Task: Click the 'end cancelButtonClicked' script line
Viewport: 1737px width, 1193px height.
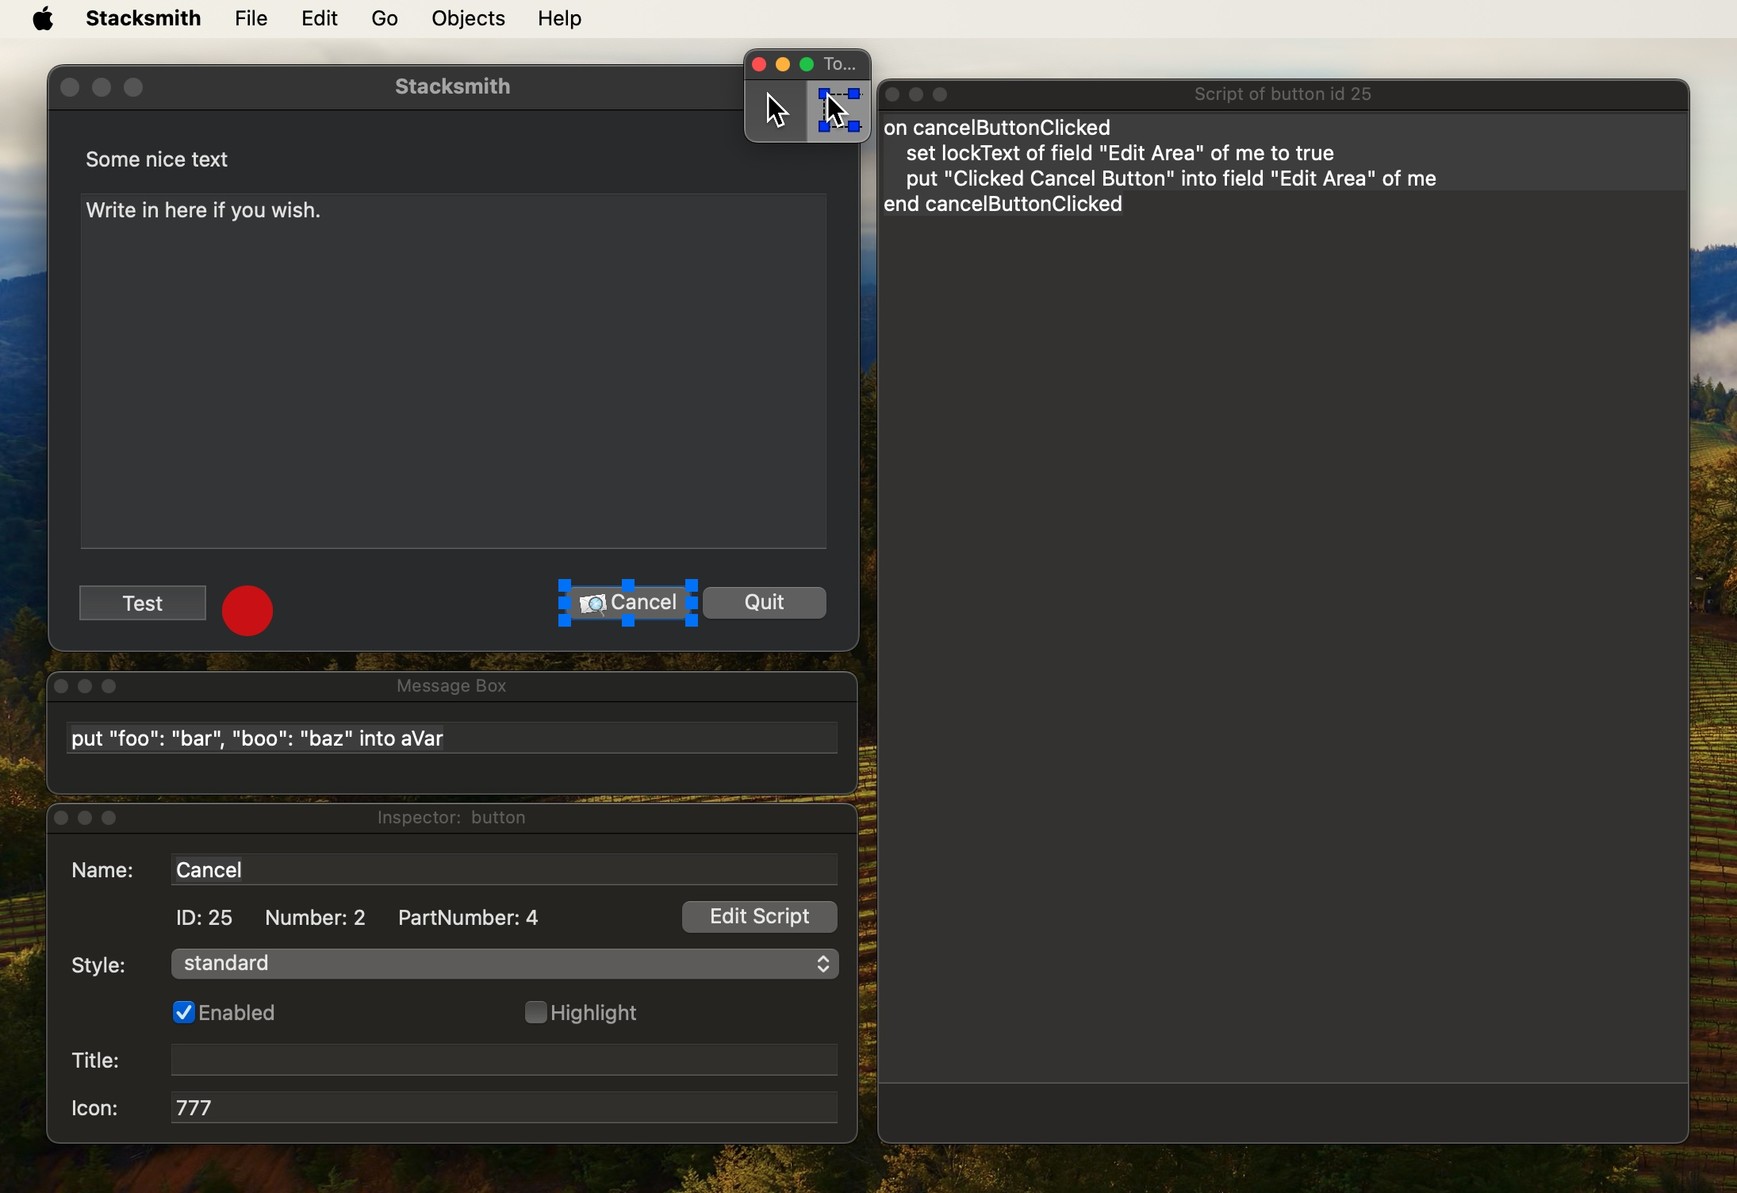Action: 1003,204
